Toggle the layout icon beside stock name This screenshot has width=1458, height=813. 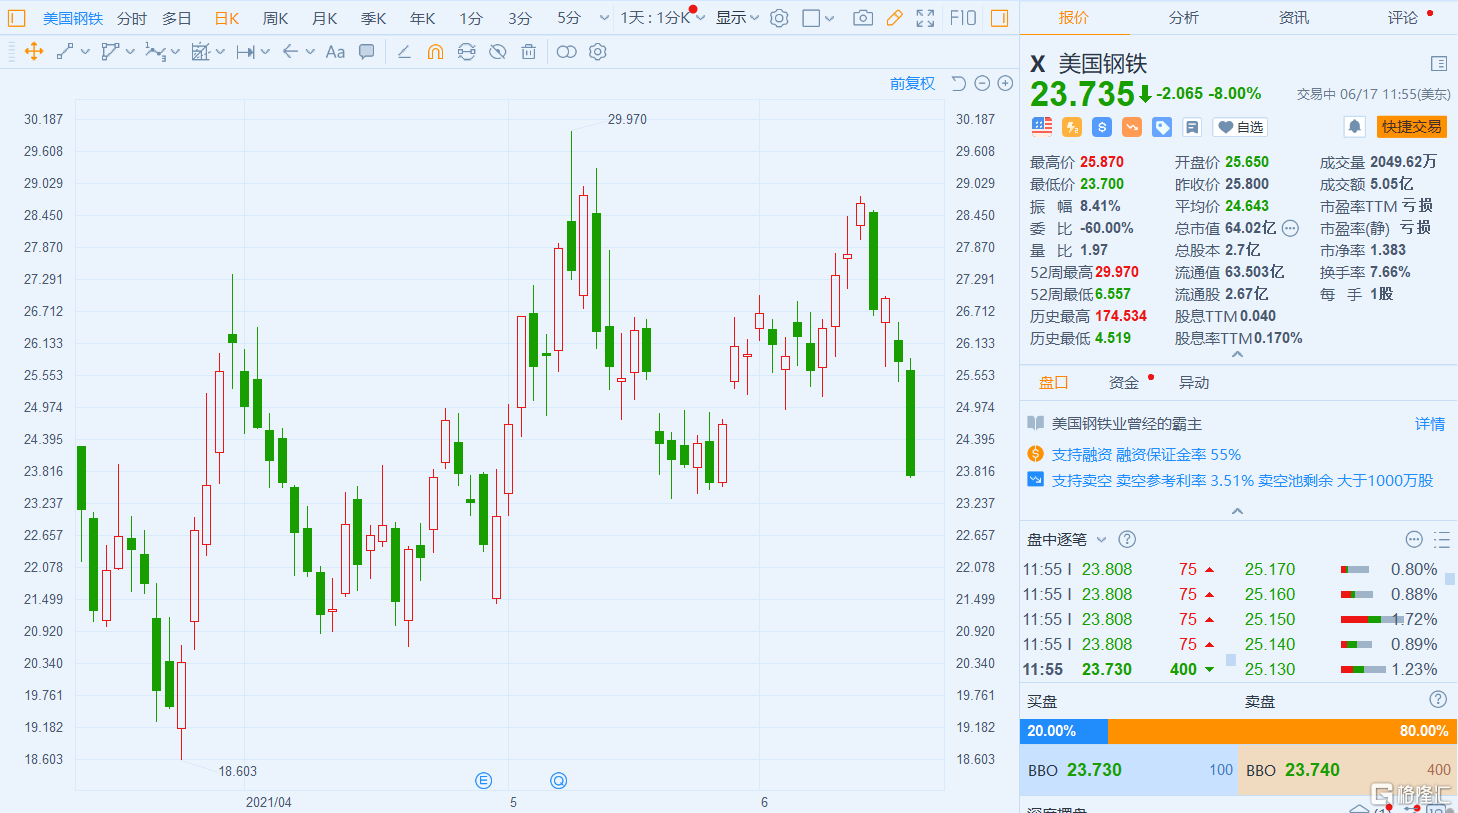click(x=1439, y=64)
